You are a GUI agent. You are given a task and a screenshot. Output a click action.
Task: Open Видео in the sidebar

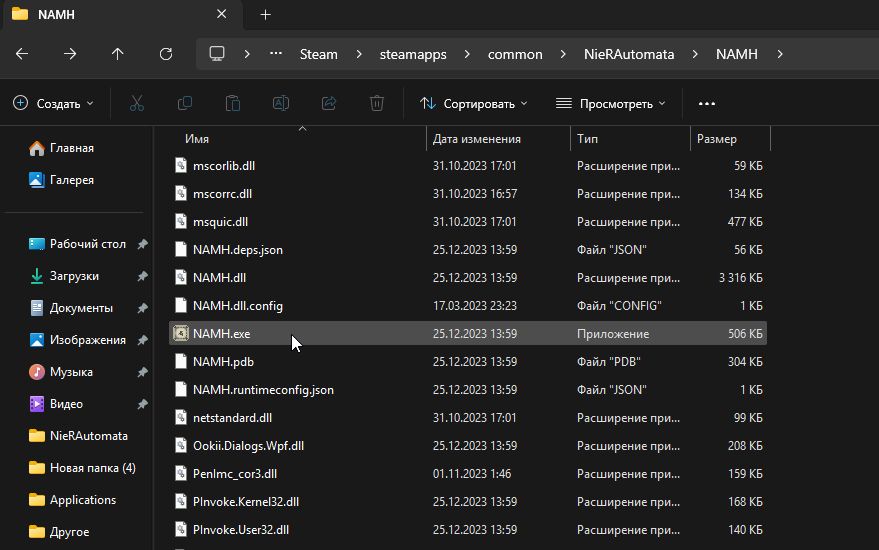(x=55, y=404)
